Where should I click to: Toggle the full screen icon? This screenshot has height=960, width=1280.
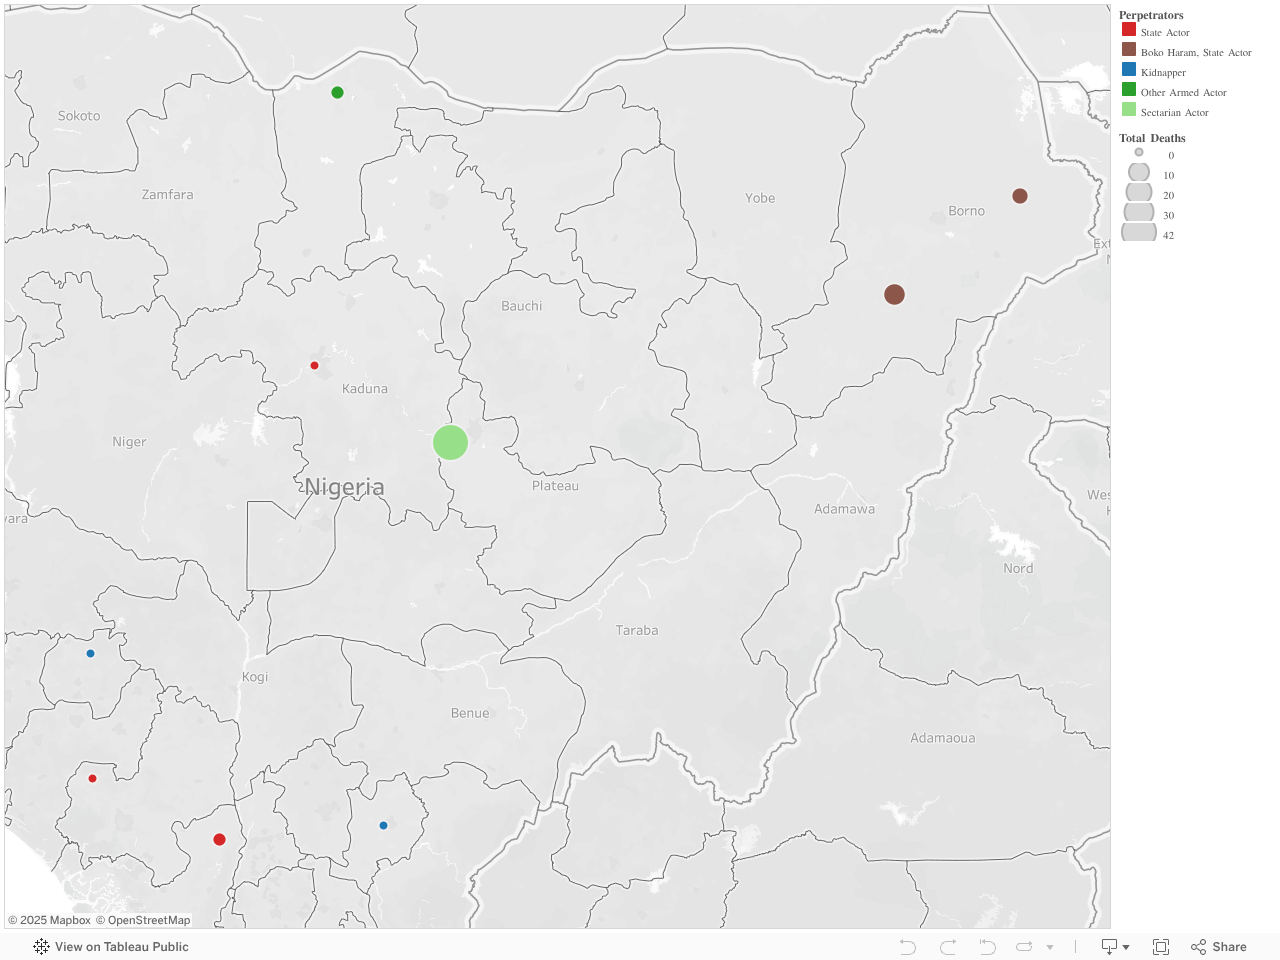pyautogui.click(x=1160, y=946)
